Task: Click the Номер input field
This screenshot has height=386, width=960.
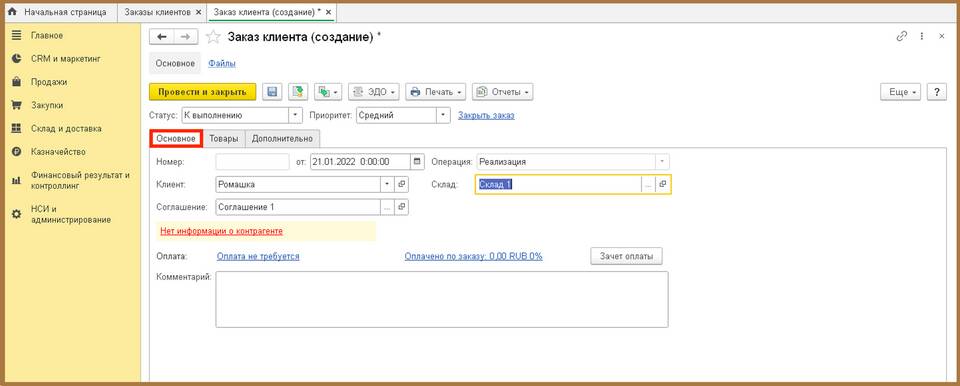Action: 252,162
